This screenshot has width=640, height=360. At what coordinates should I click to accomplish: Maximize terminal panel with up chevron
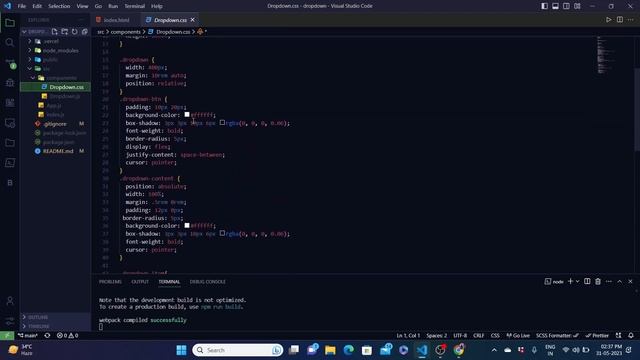click(620, 281)
